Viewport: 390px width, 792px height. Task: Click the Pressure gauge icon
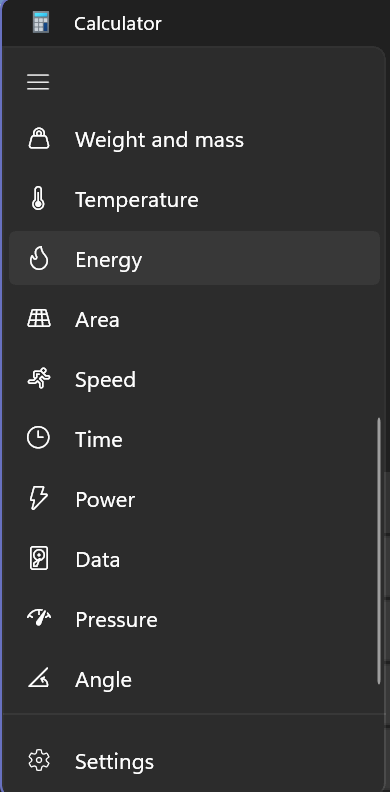point(39,617)
